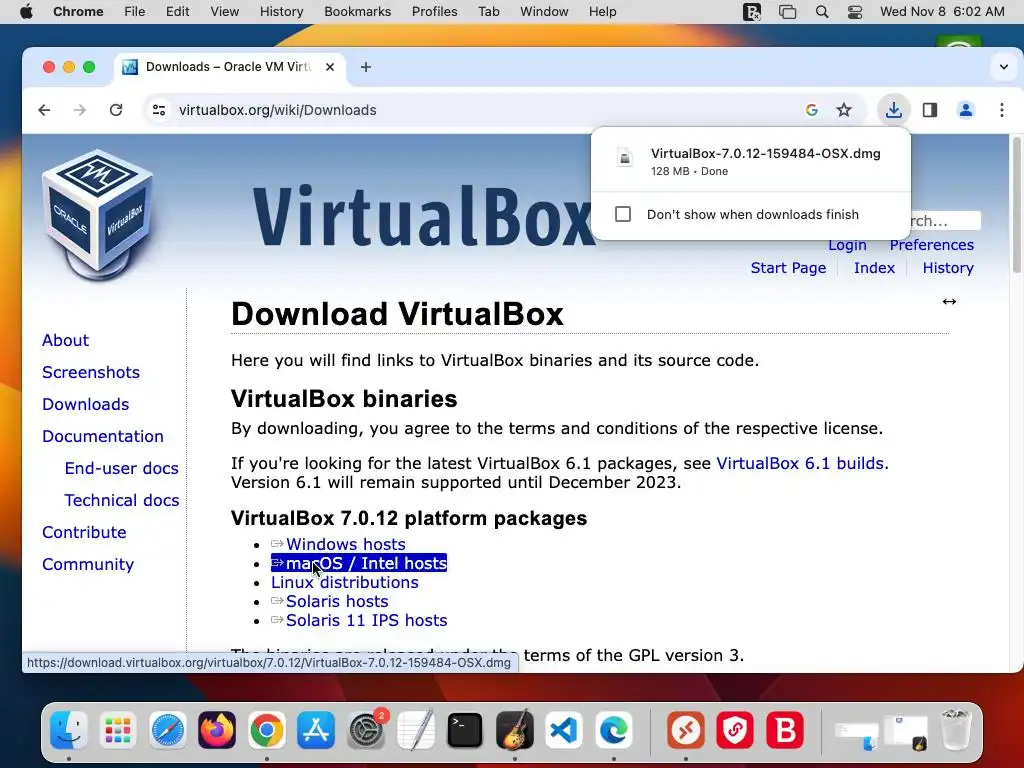Image resolution: width=1024 pixels, height=768 pixels.
Task: Open the Profiles menu
Action: coord(434,12)
